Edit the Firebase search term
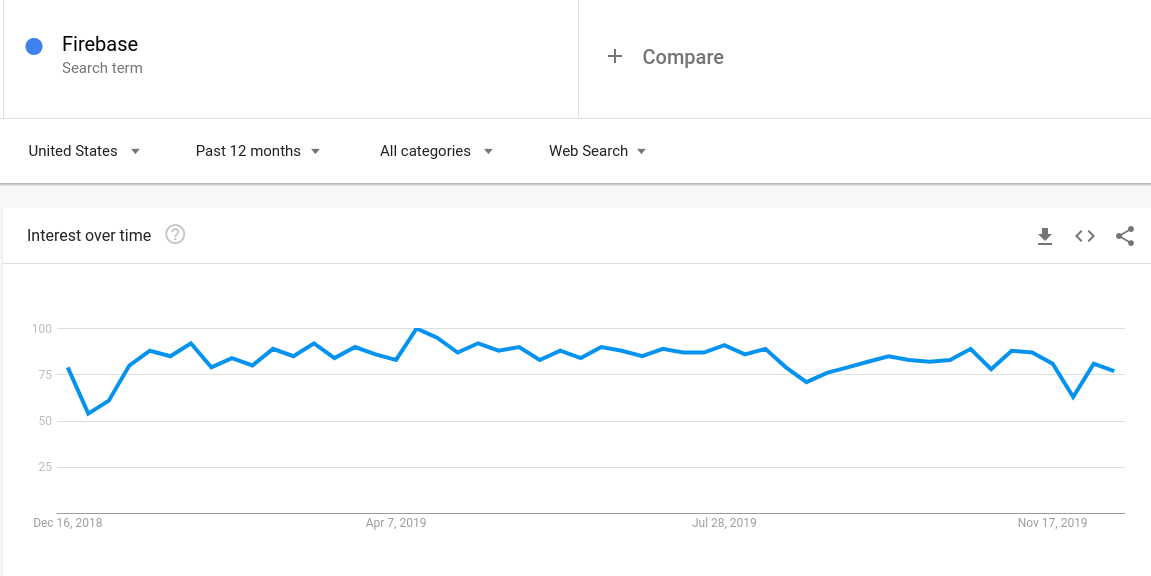Screen dimensions: 1151x576 pos(100,44)
